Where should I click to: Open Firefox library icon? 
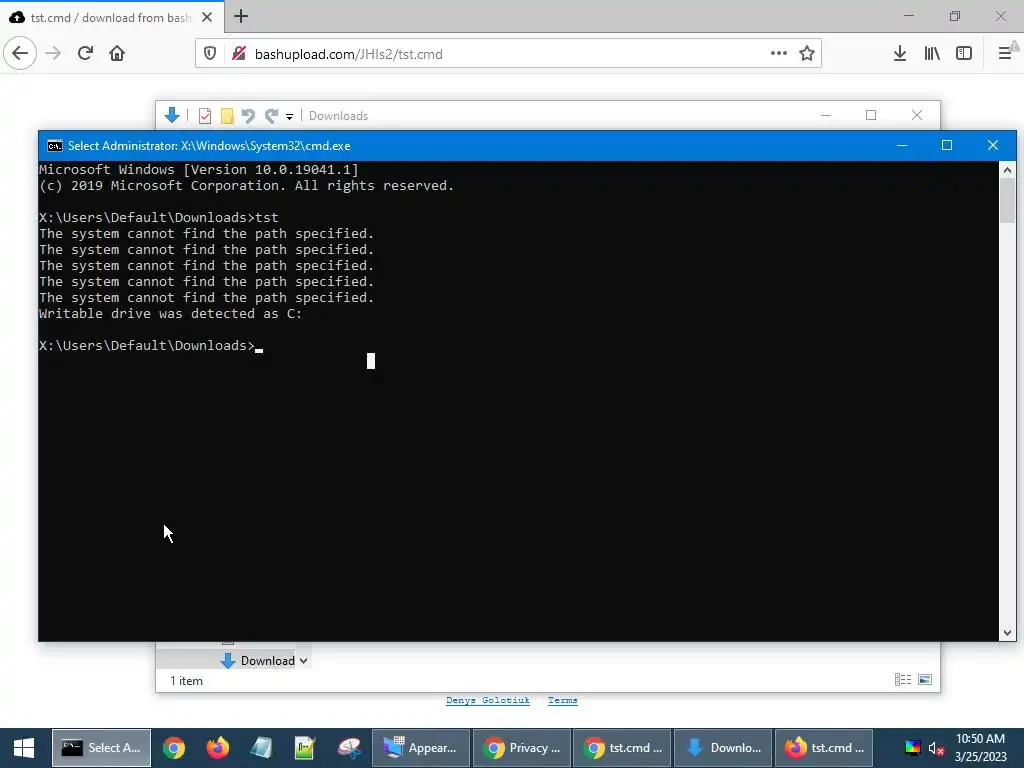[932, 54]
